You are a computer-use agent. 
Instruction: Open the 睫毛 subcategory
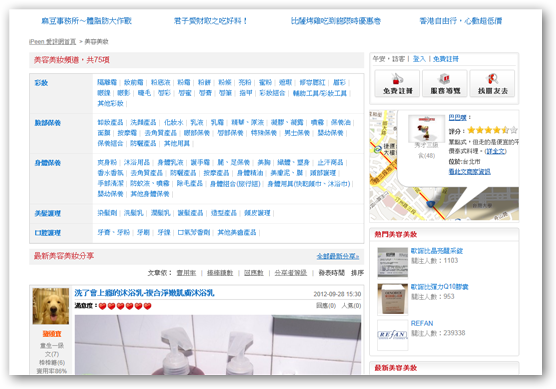click(144, 93)
